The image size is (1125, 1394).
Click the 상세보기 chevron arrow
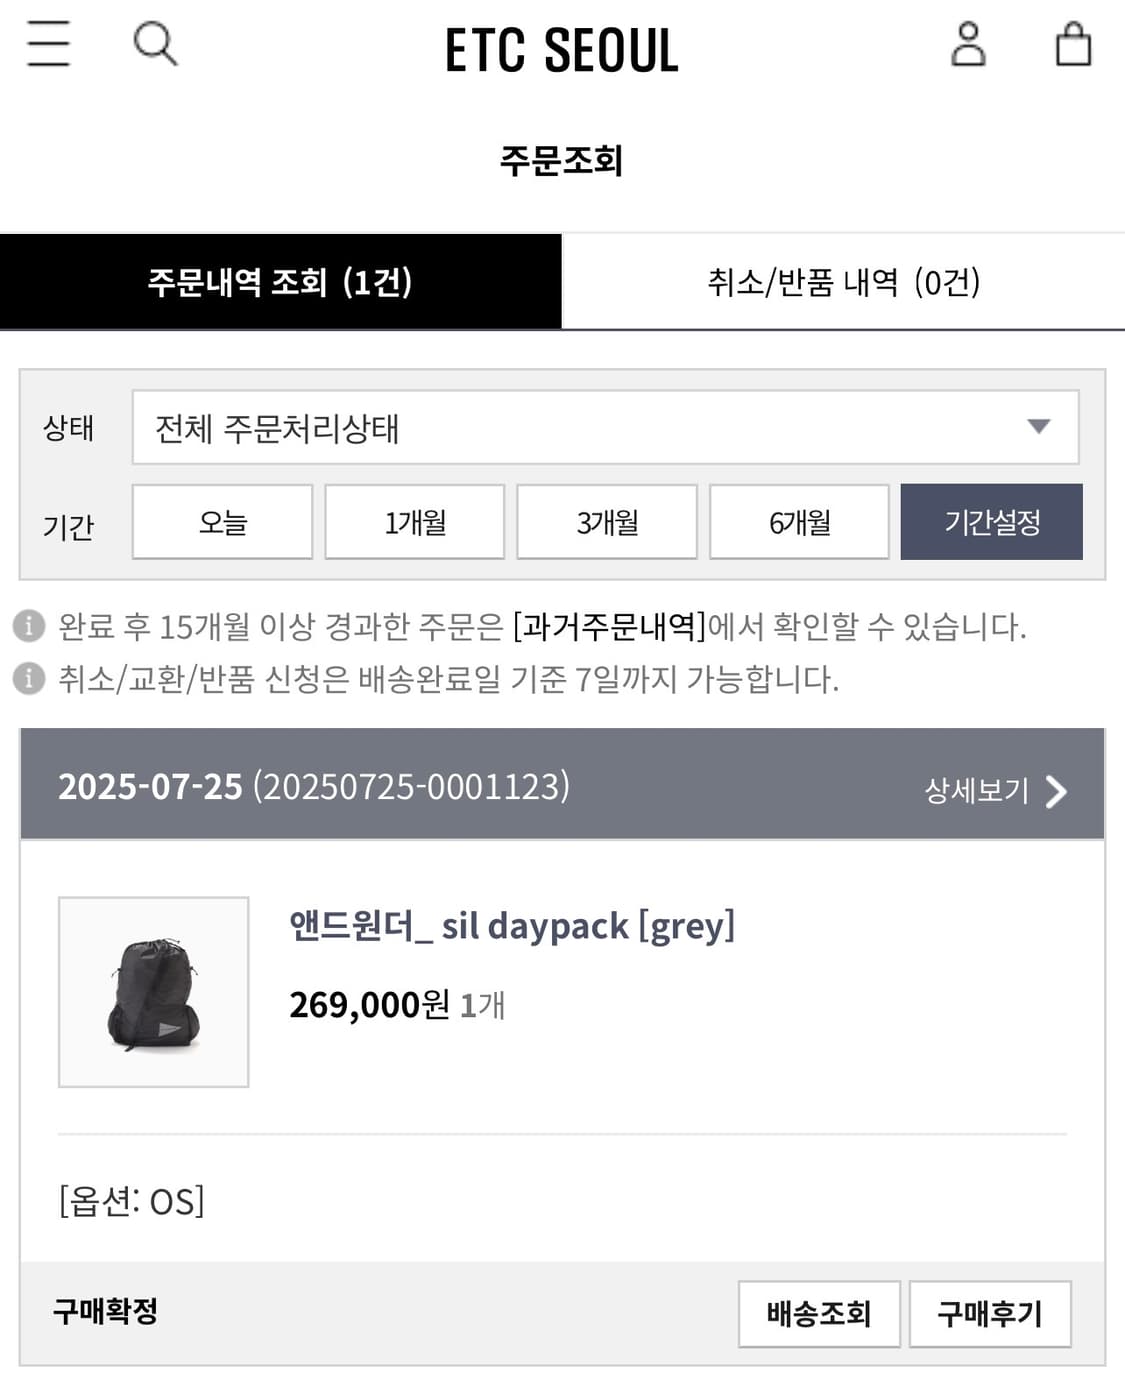tap(1059, 794)
